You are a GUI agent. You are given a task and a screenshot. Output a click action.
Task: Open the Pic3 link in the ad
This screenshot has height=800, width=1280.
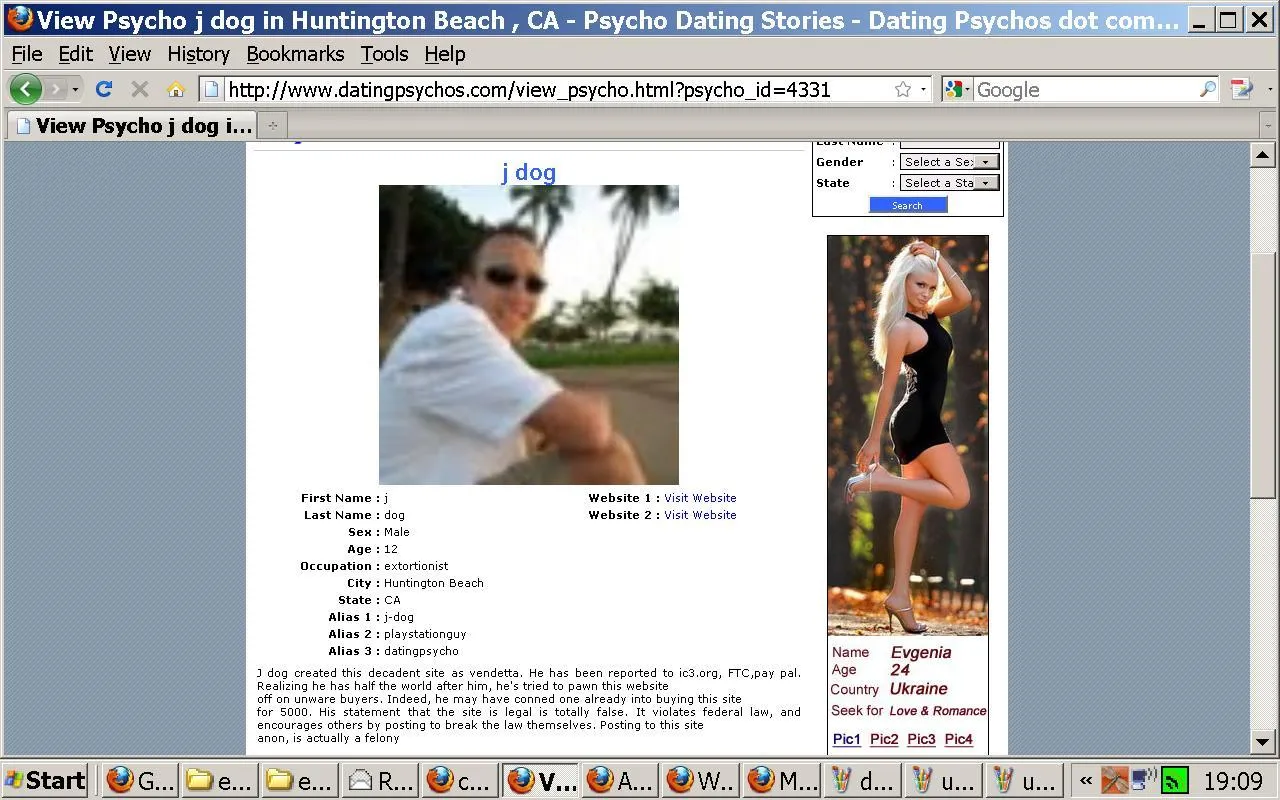tap(921, 739)
